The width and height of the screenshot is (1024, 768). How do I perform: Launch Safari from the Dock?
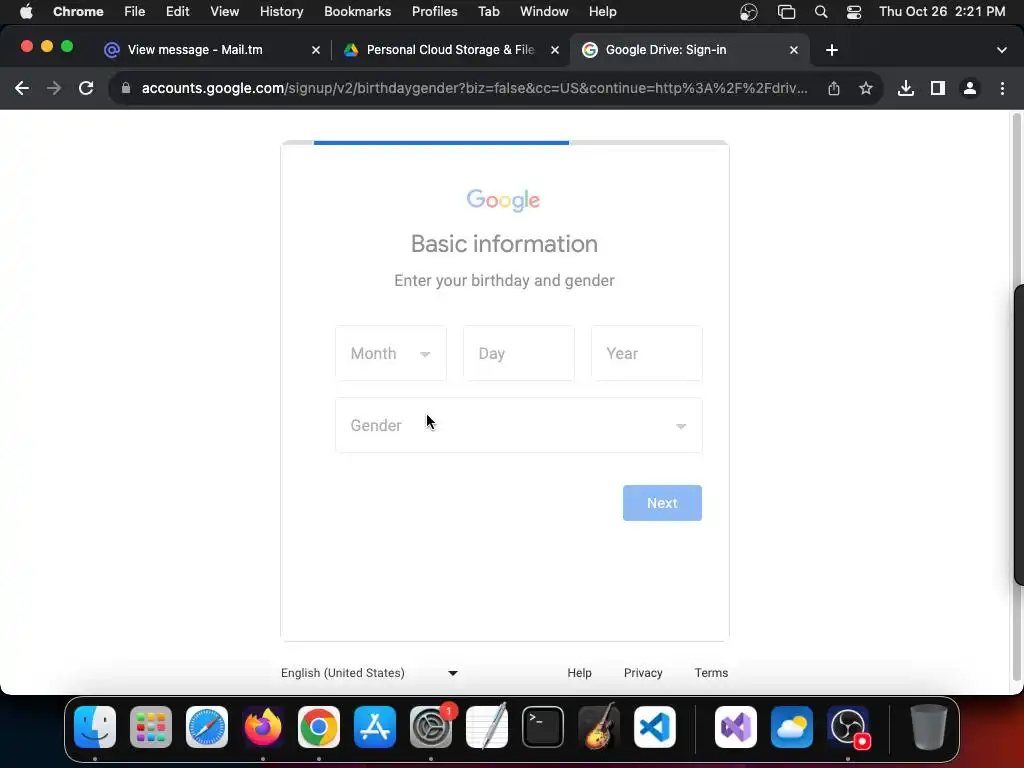[x=207, y=727]
